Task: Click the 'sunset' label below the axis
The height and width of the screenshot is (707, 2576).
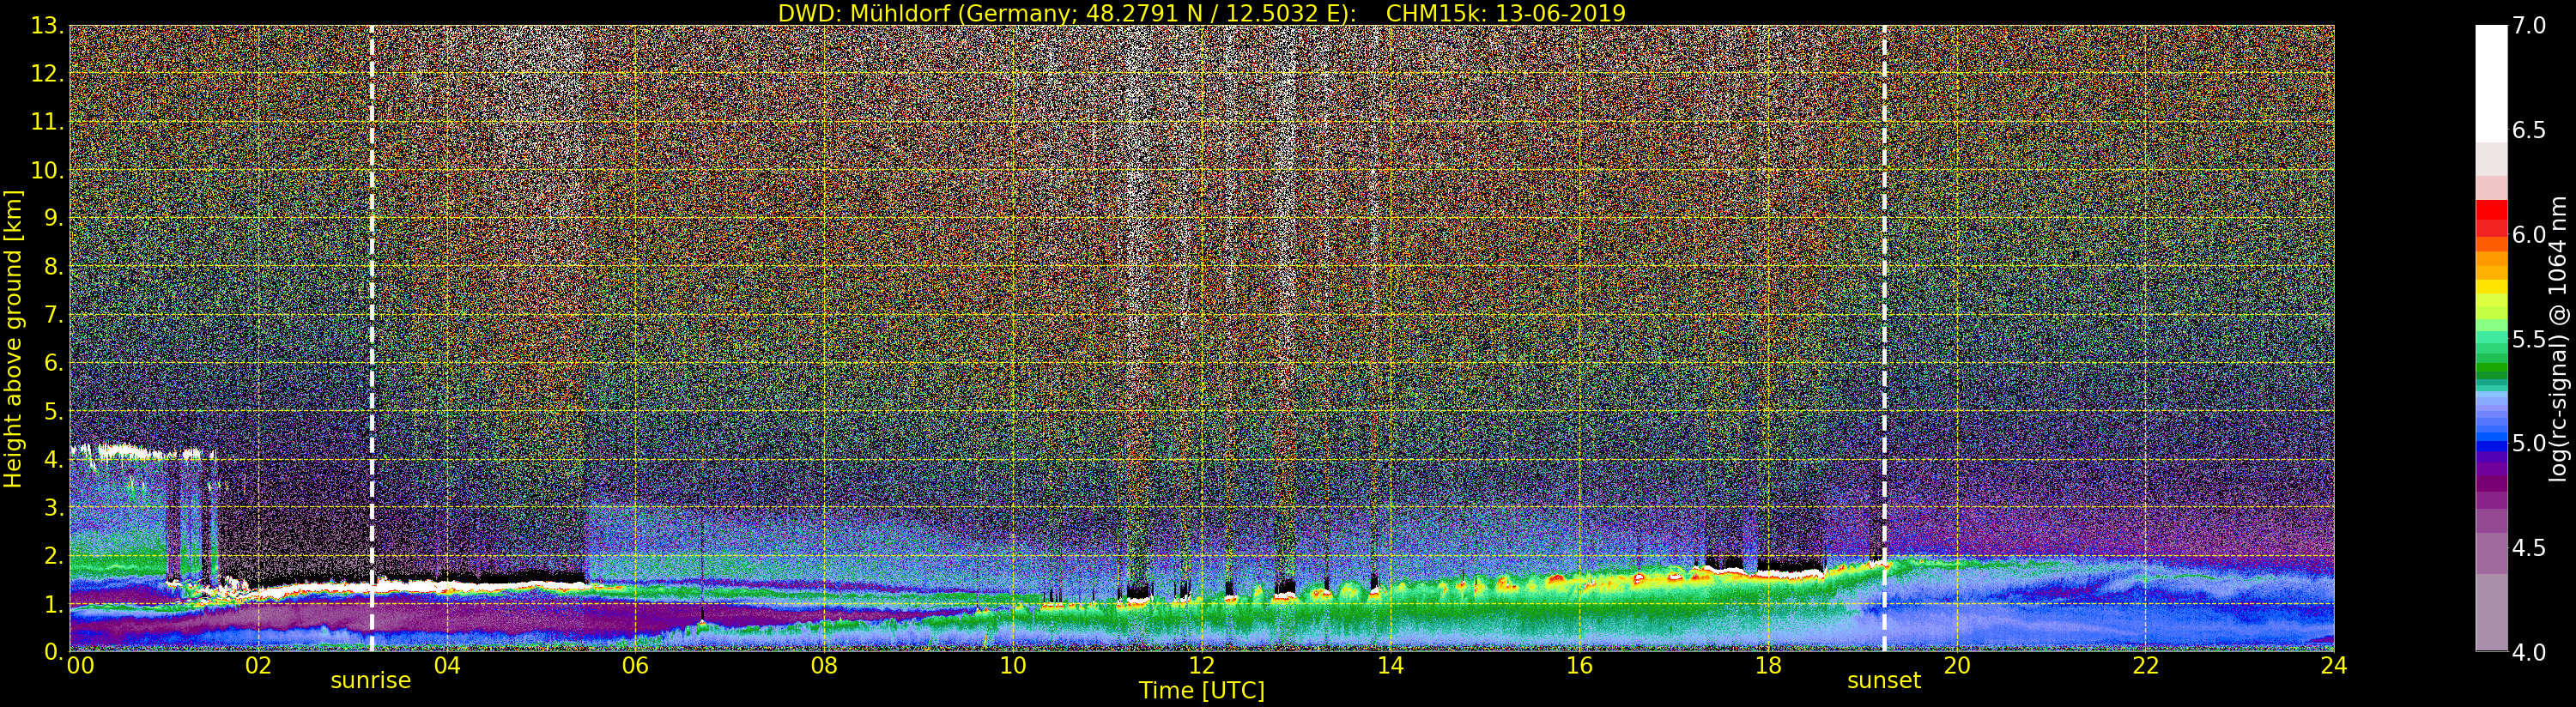Action: (x=1883, y=681)
